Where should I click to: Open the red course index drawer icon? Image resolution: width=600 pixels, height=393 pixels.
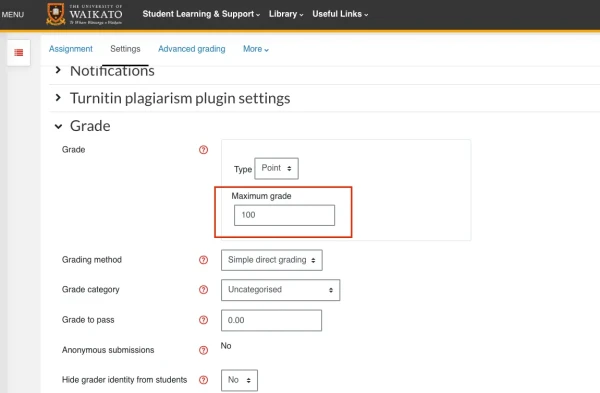(x=18, y=52)
